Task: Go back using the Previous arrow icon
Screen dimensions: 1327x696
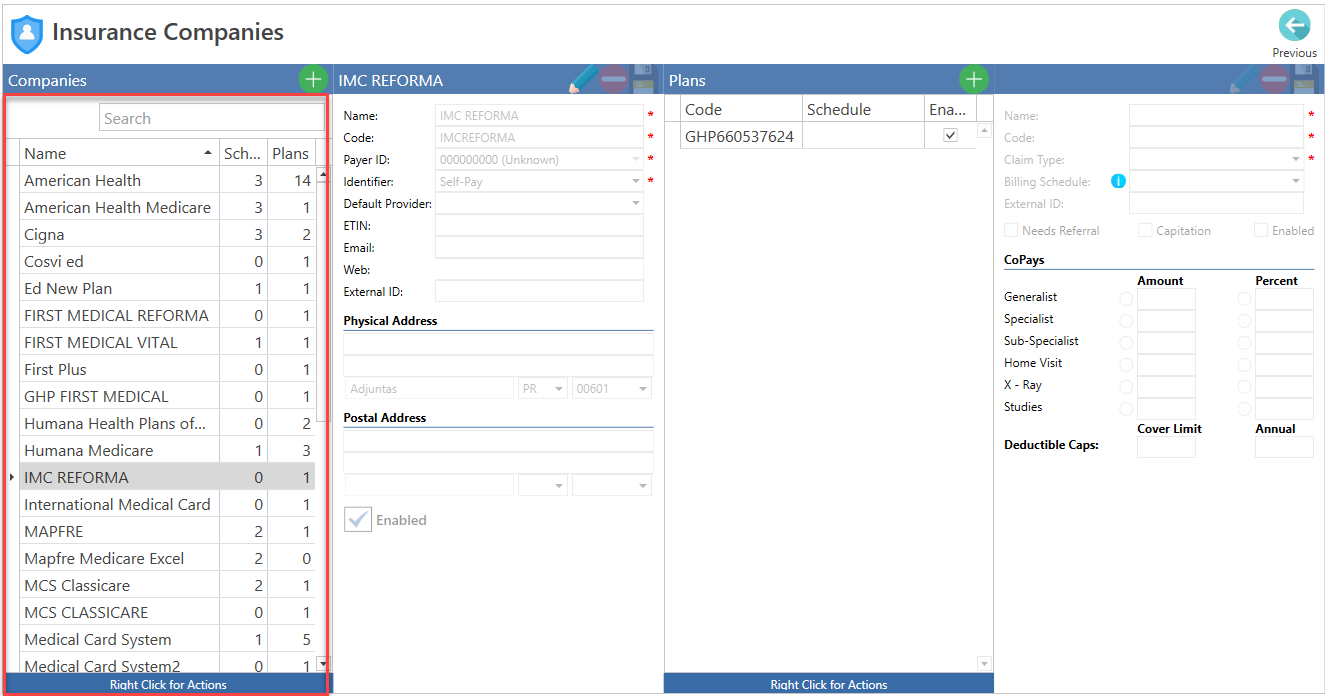Action: click(x=1294, y=26)
